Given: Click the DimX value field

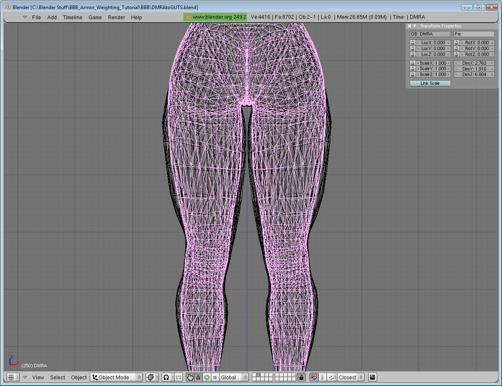Looking at the screenshot, I should tap(474, 63).
